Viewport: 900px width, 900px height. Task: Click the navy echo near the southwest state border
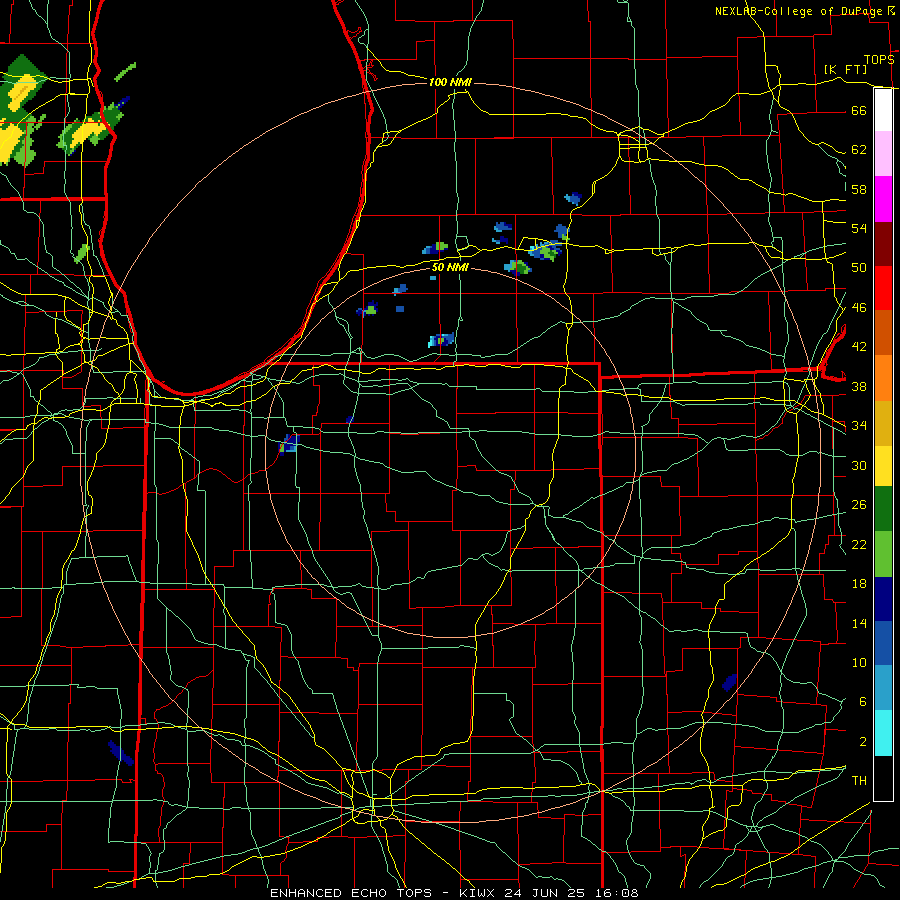[121, 753]
